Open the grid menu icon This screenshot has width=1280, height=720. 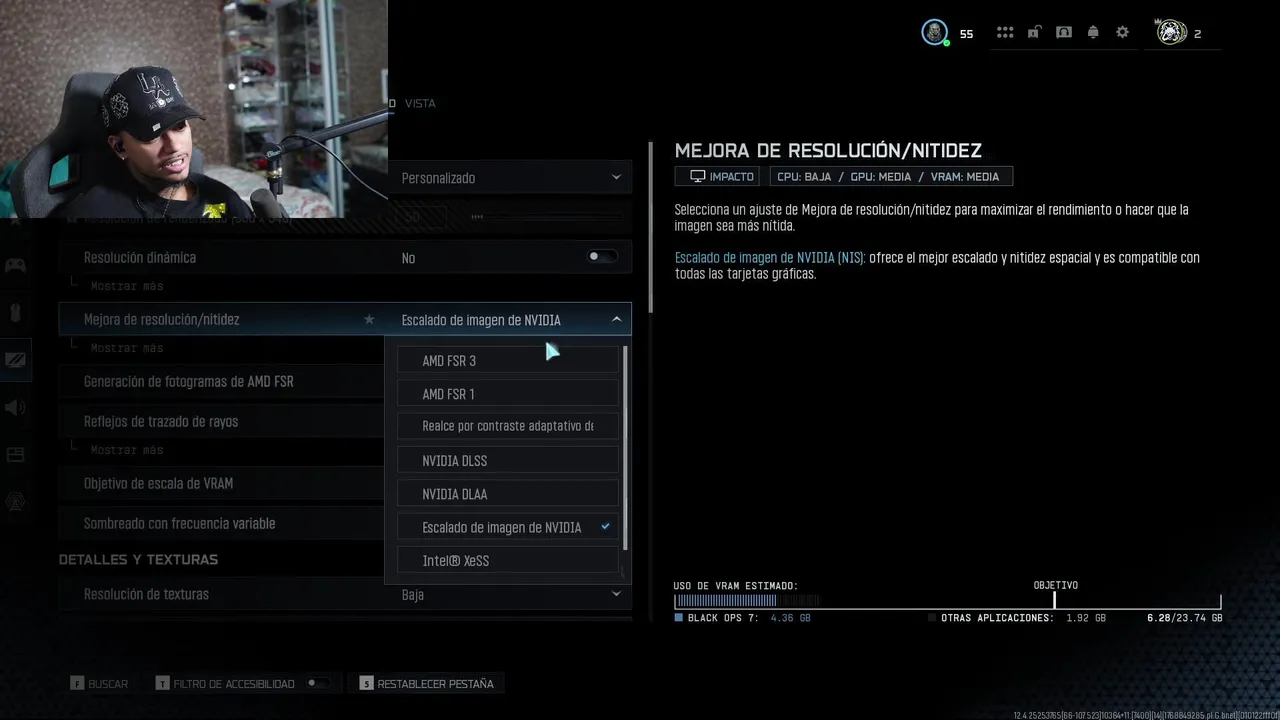(x=1005, y=33)
